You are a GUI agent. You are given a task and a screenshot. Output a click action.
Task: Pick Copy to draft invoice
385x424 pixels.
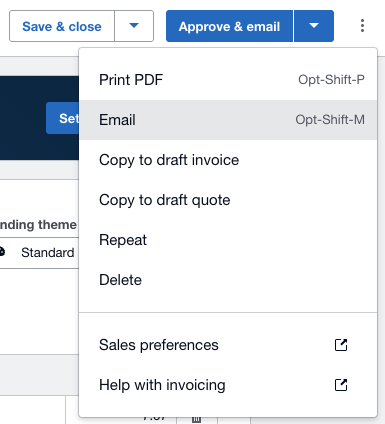pos(228,160)
